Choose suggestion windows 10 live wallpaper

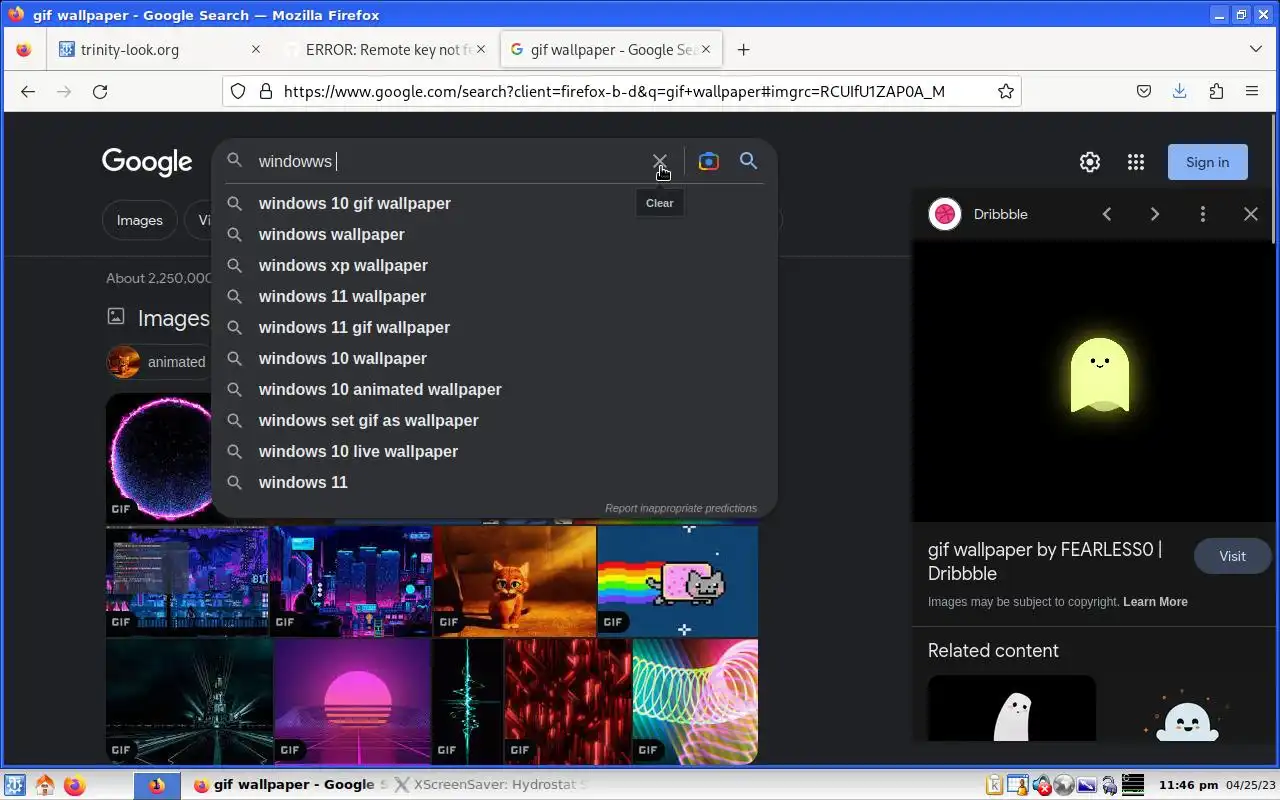pos(494,451)
